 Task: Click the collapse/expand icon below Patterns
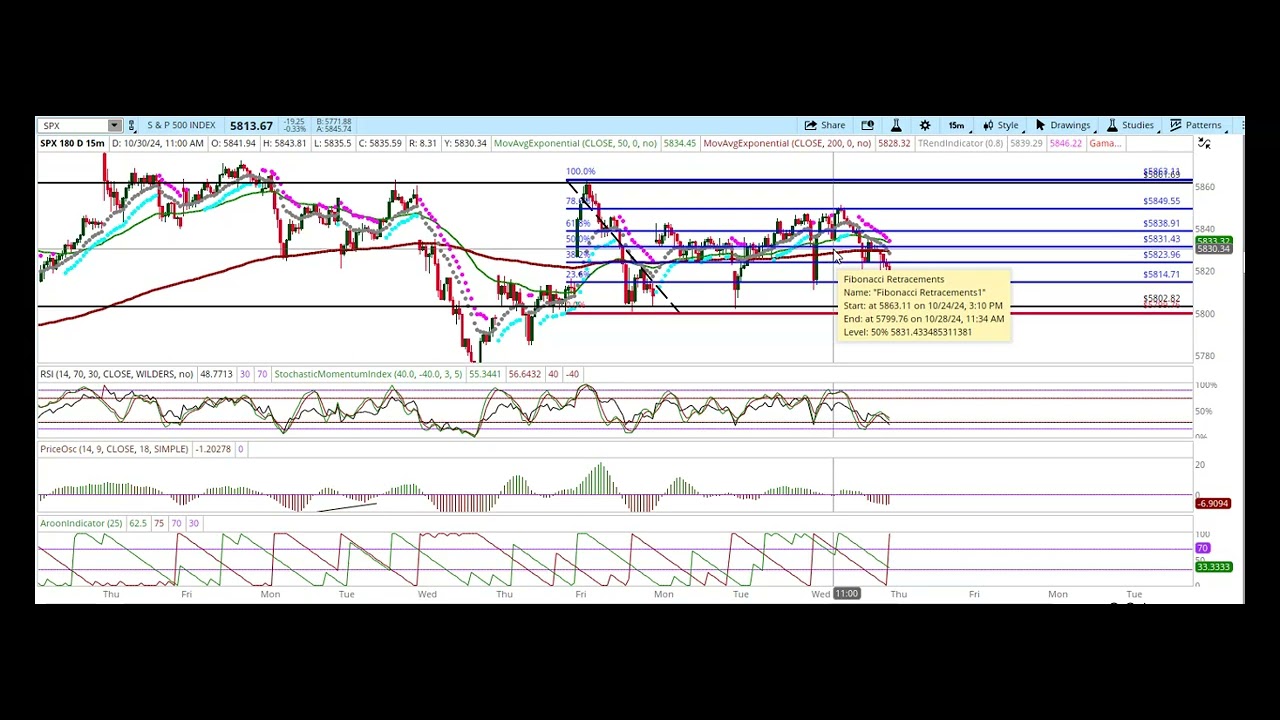[x=1204, y=144]
